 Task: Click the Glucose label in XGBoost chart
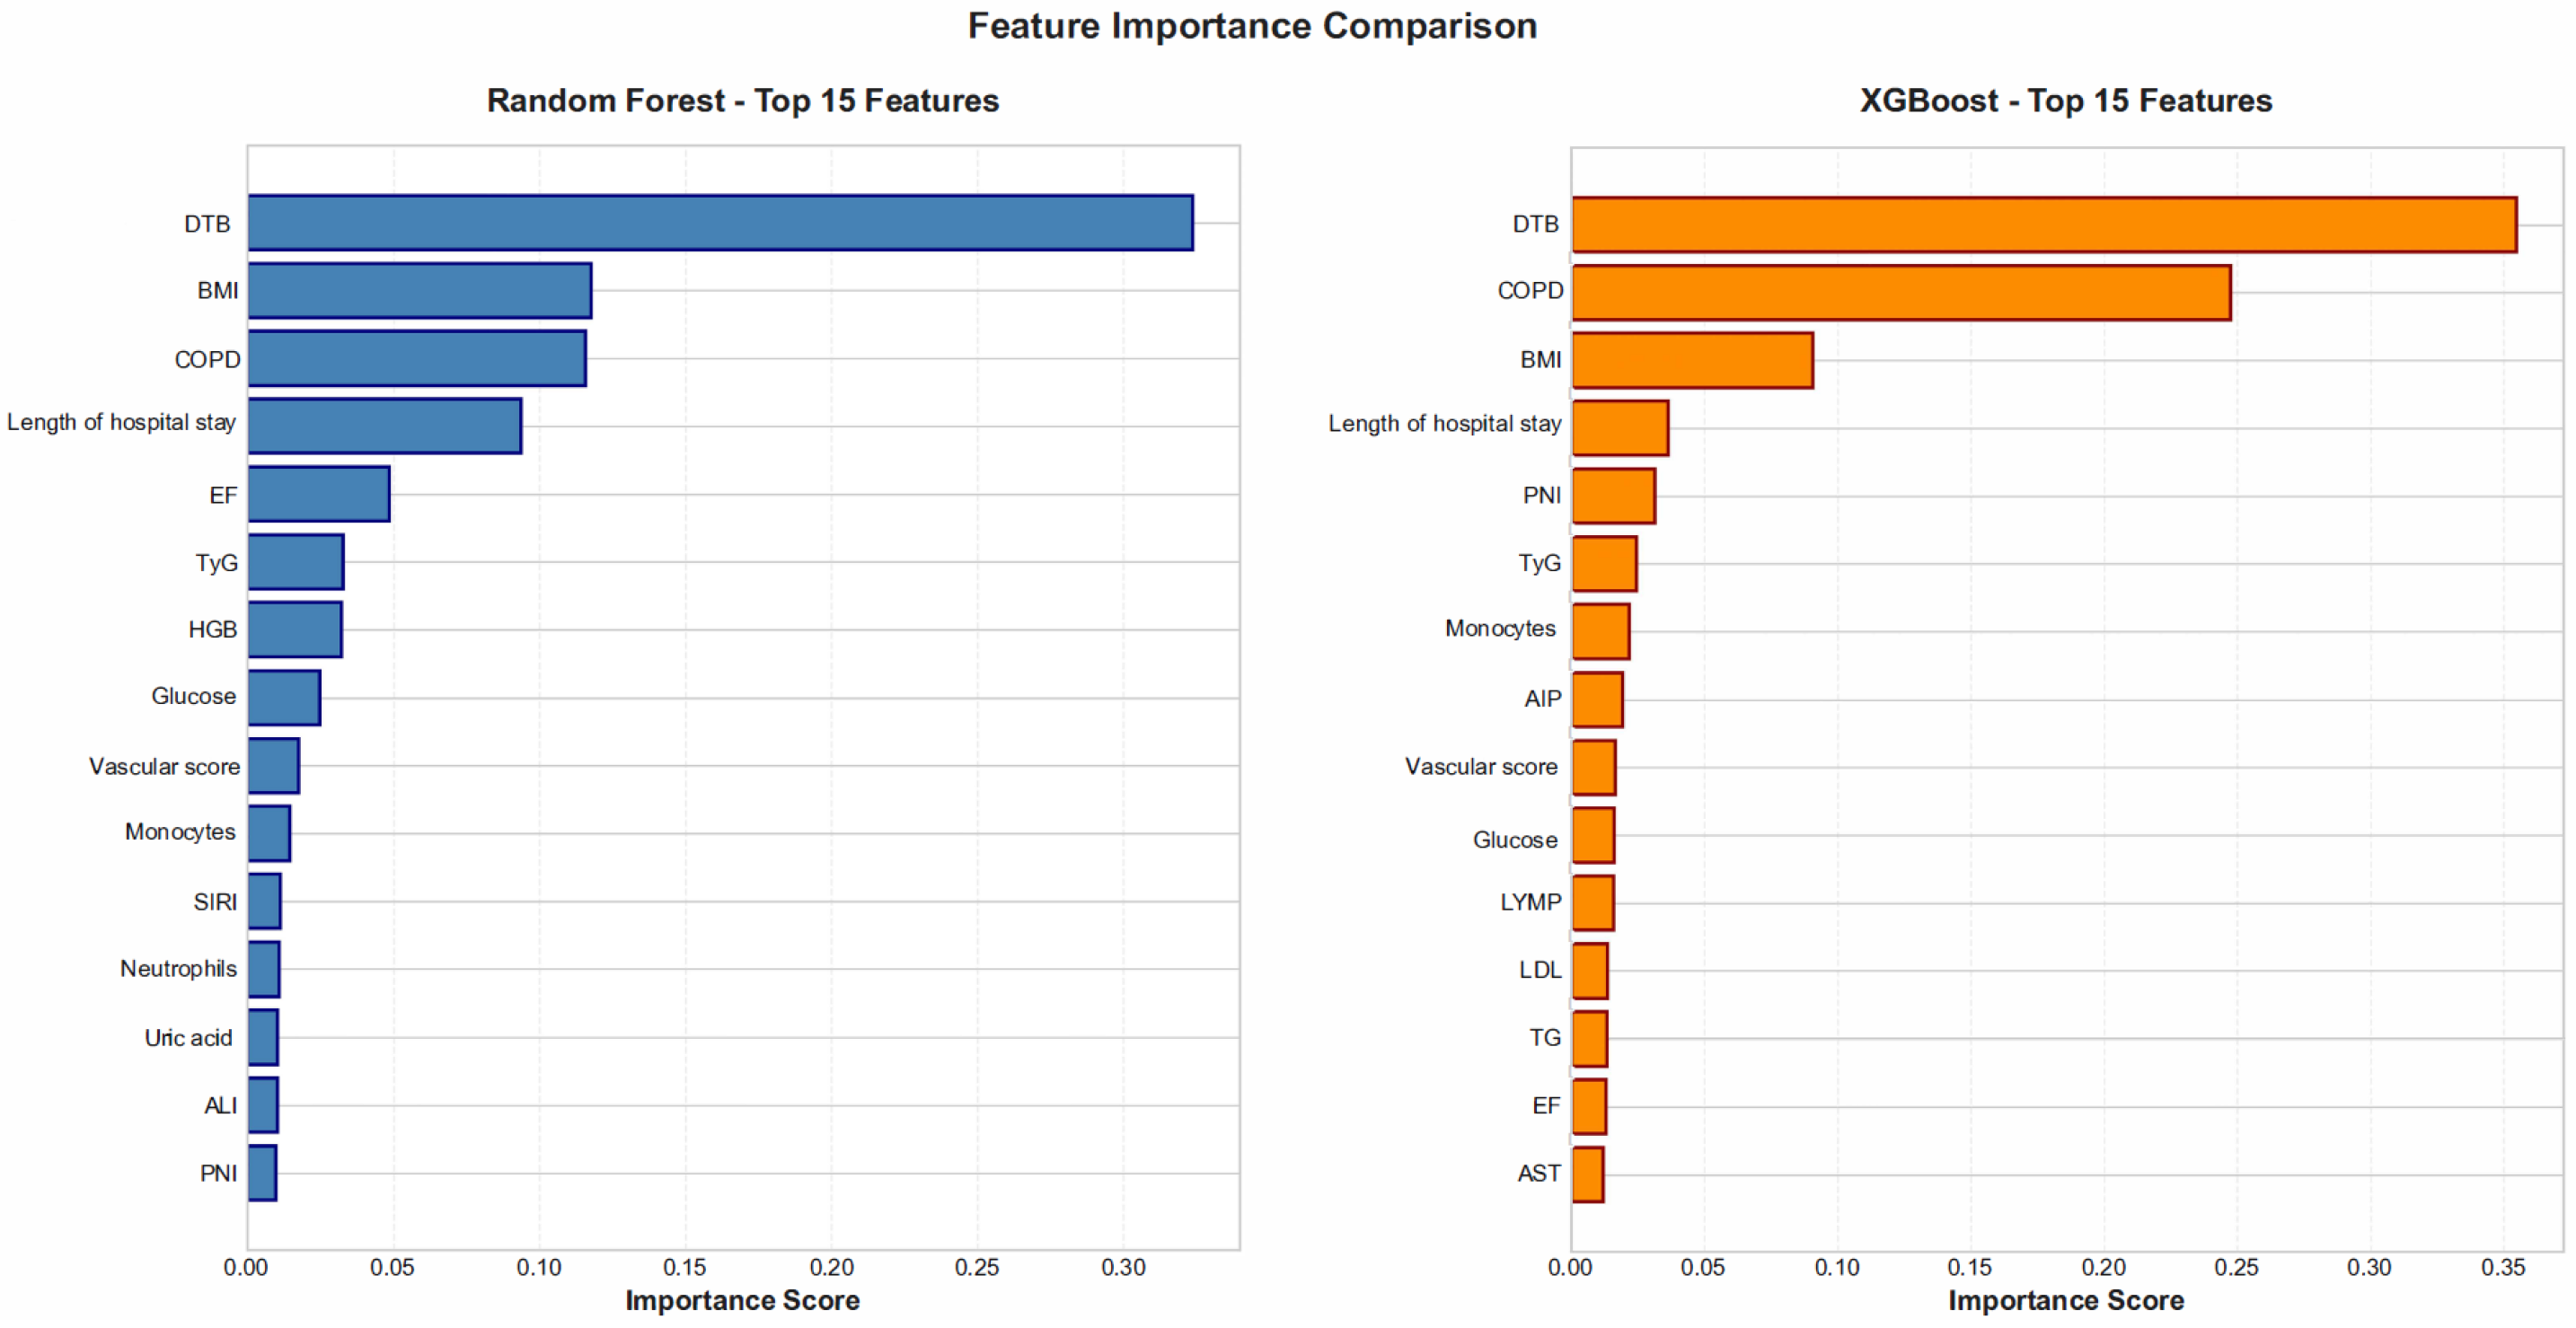1516,840
